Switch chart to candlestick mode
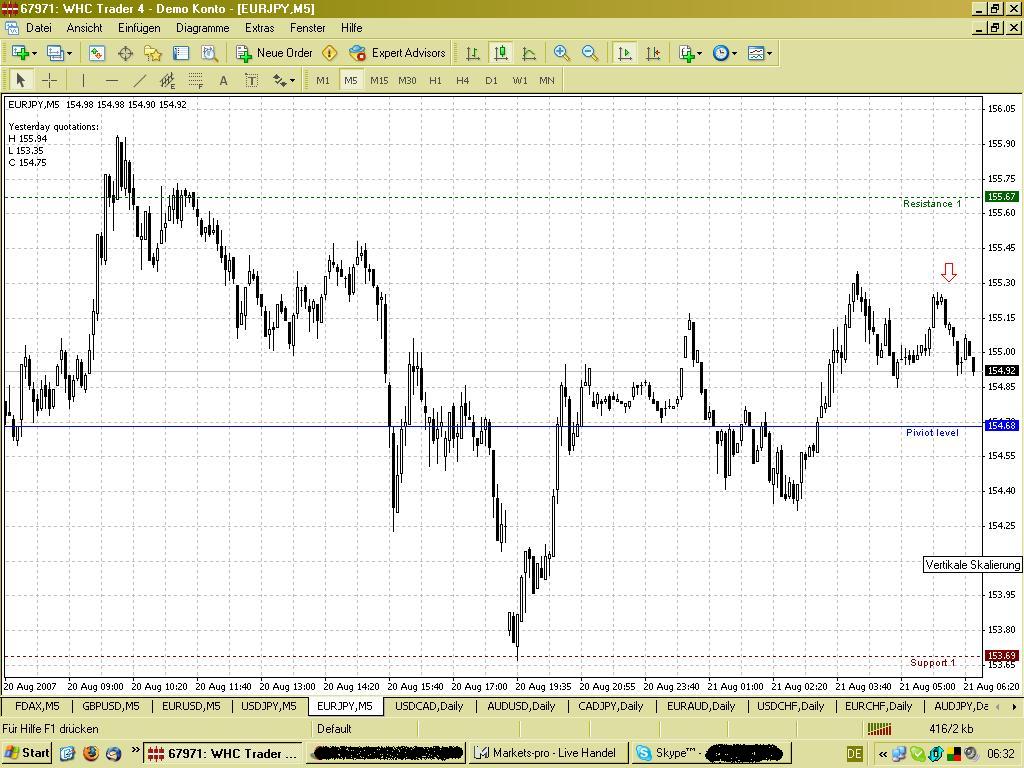This screenshot has height=768, width=1024. click(x=501, y=53)
